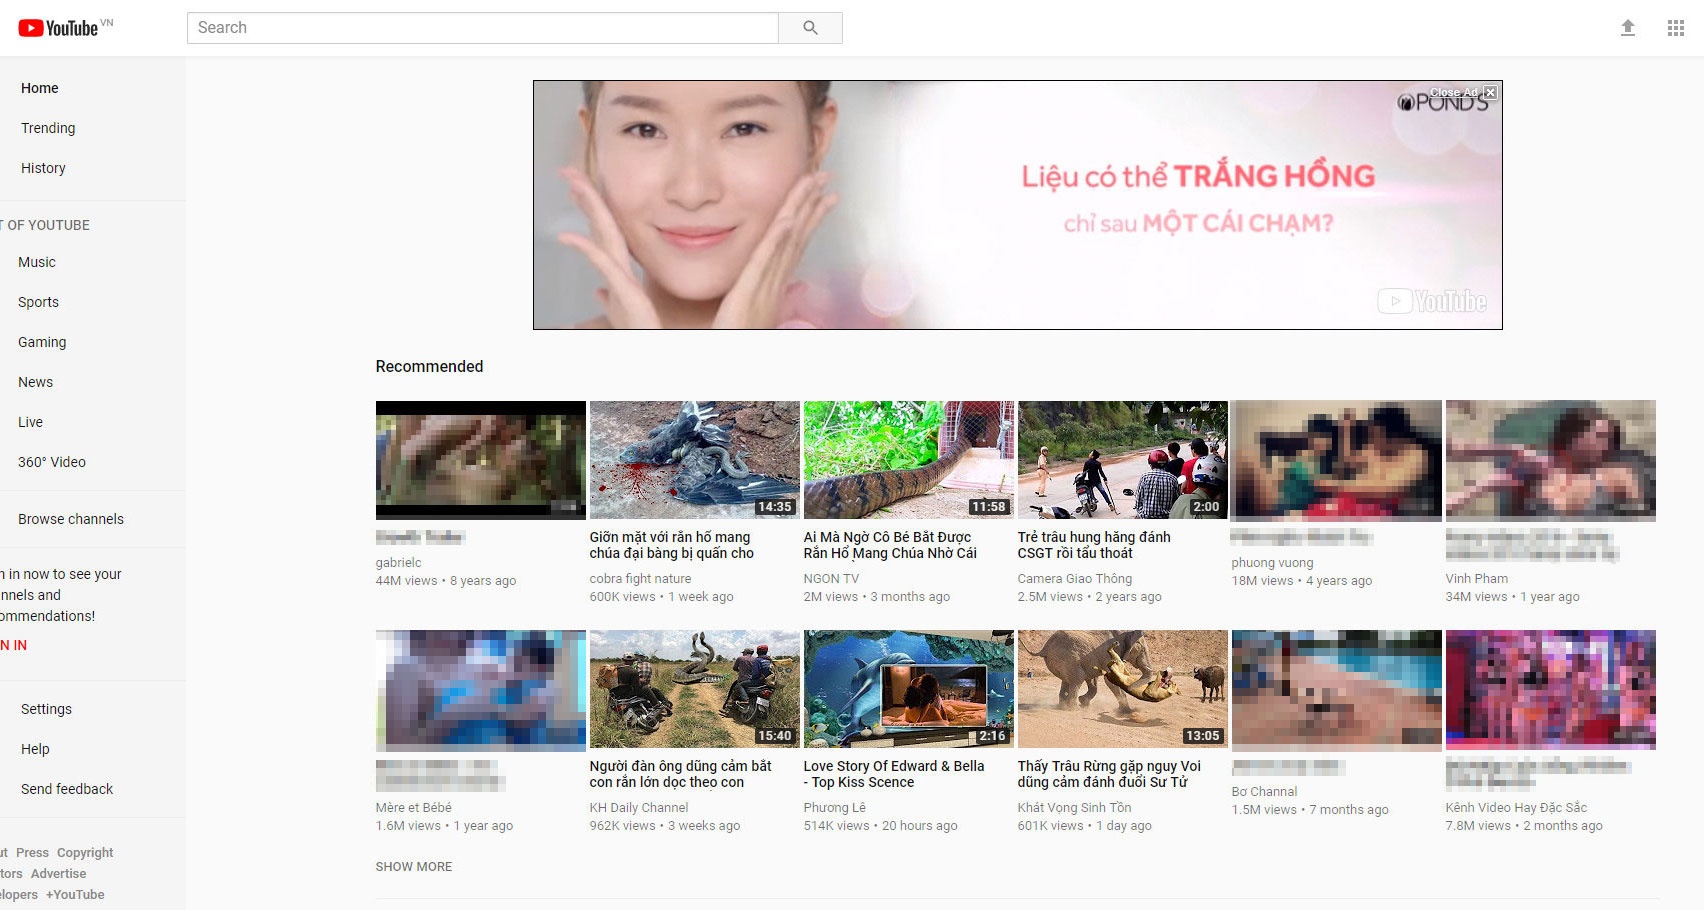Open the YouTube apps grid icon
Screen dimensions: 1704x910
(x=1676, y=27)
